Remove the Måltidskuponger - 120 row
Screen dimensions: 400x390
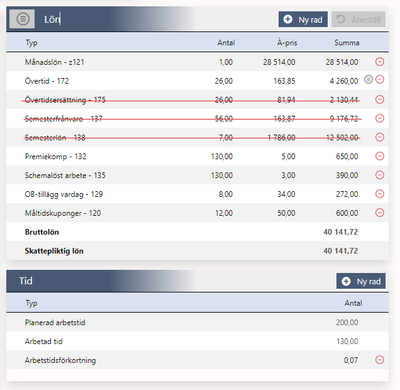[380, 213]
